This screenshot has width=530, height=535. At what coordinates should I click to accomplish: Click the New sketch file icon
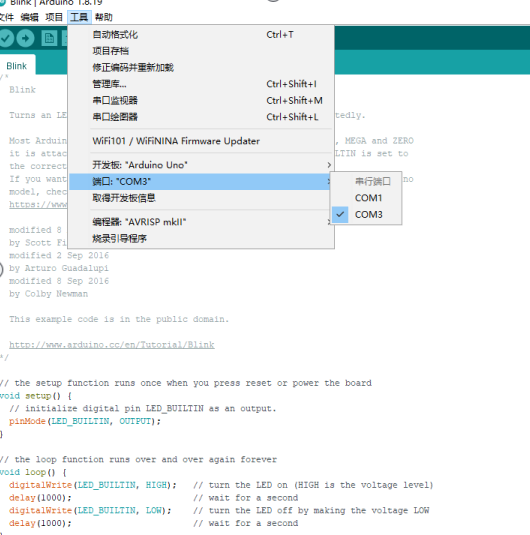pyautogui.click(x=49, y=38)
